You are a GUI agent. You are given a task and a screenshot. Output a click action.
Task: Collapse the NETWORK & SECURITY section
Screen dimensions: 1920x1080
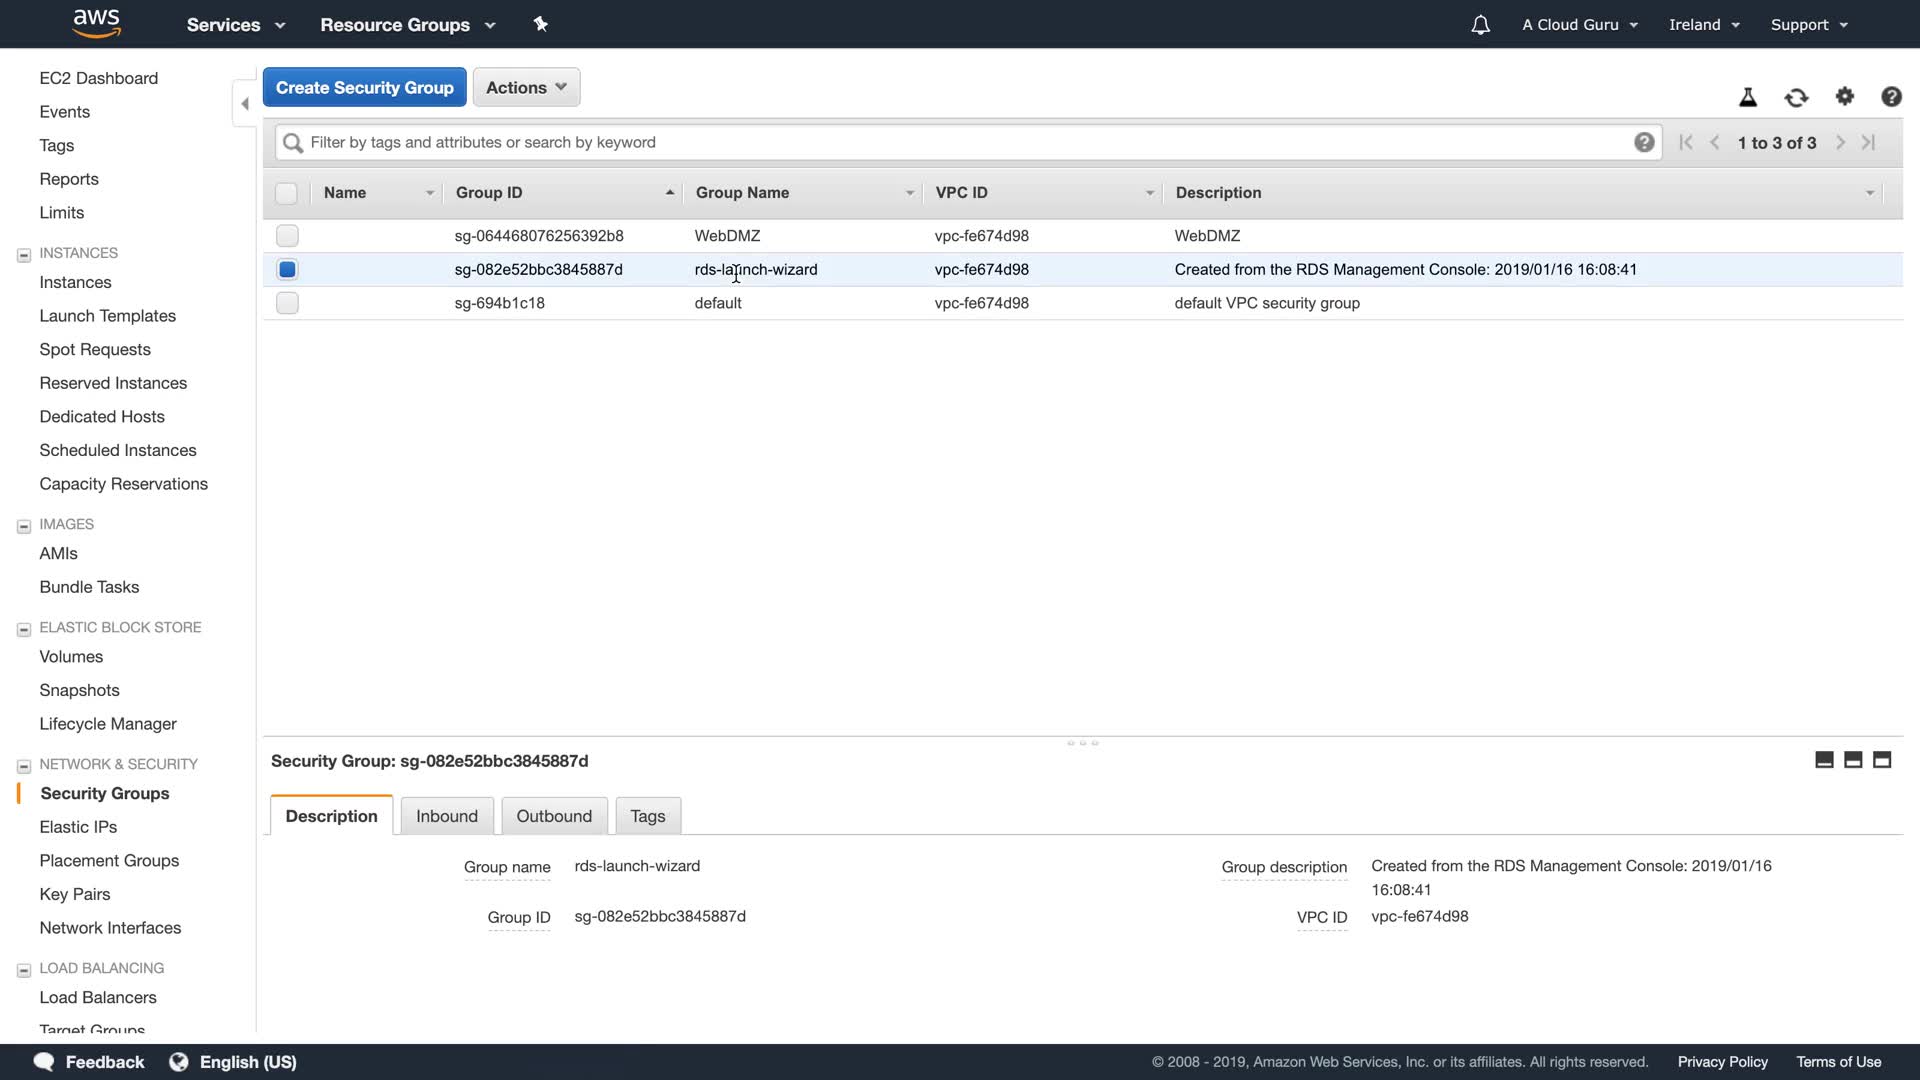click(24, 766)
